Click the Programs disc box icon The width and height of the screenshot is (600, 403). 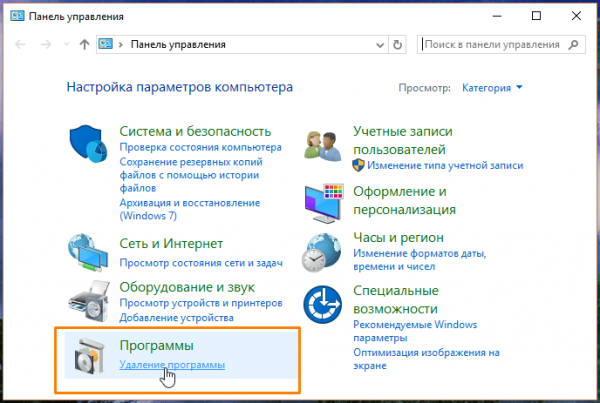click(x=90, y=356)
